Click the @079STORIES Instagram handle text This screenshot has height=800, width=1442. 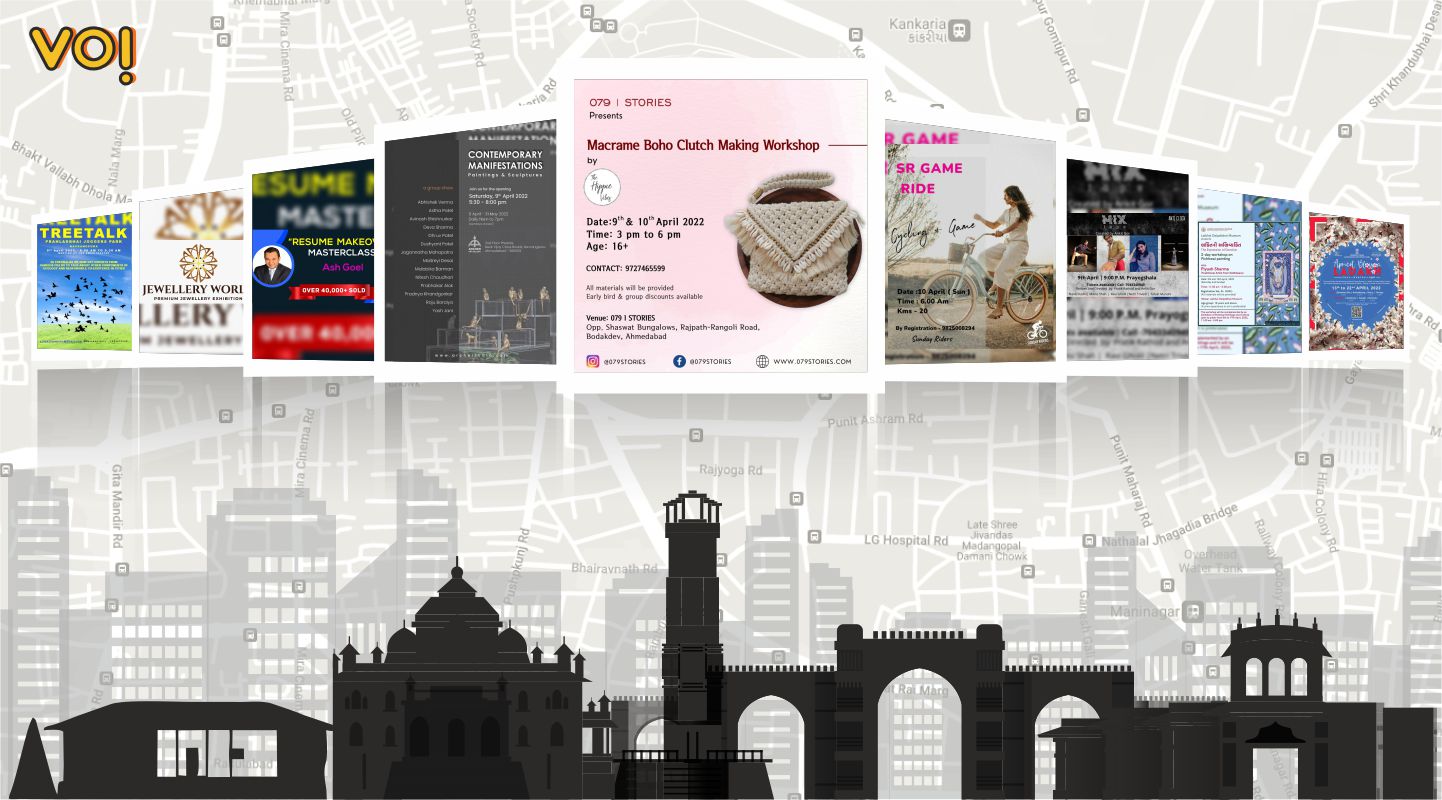tap(625, 362)
